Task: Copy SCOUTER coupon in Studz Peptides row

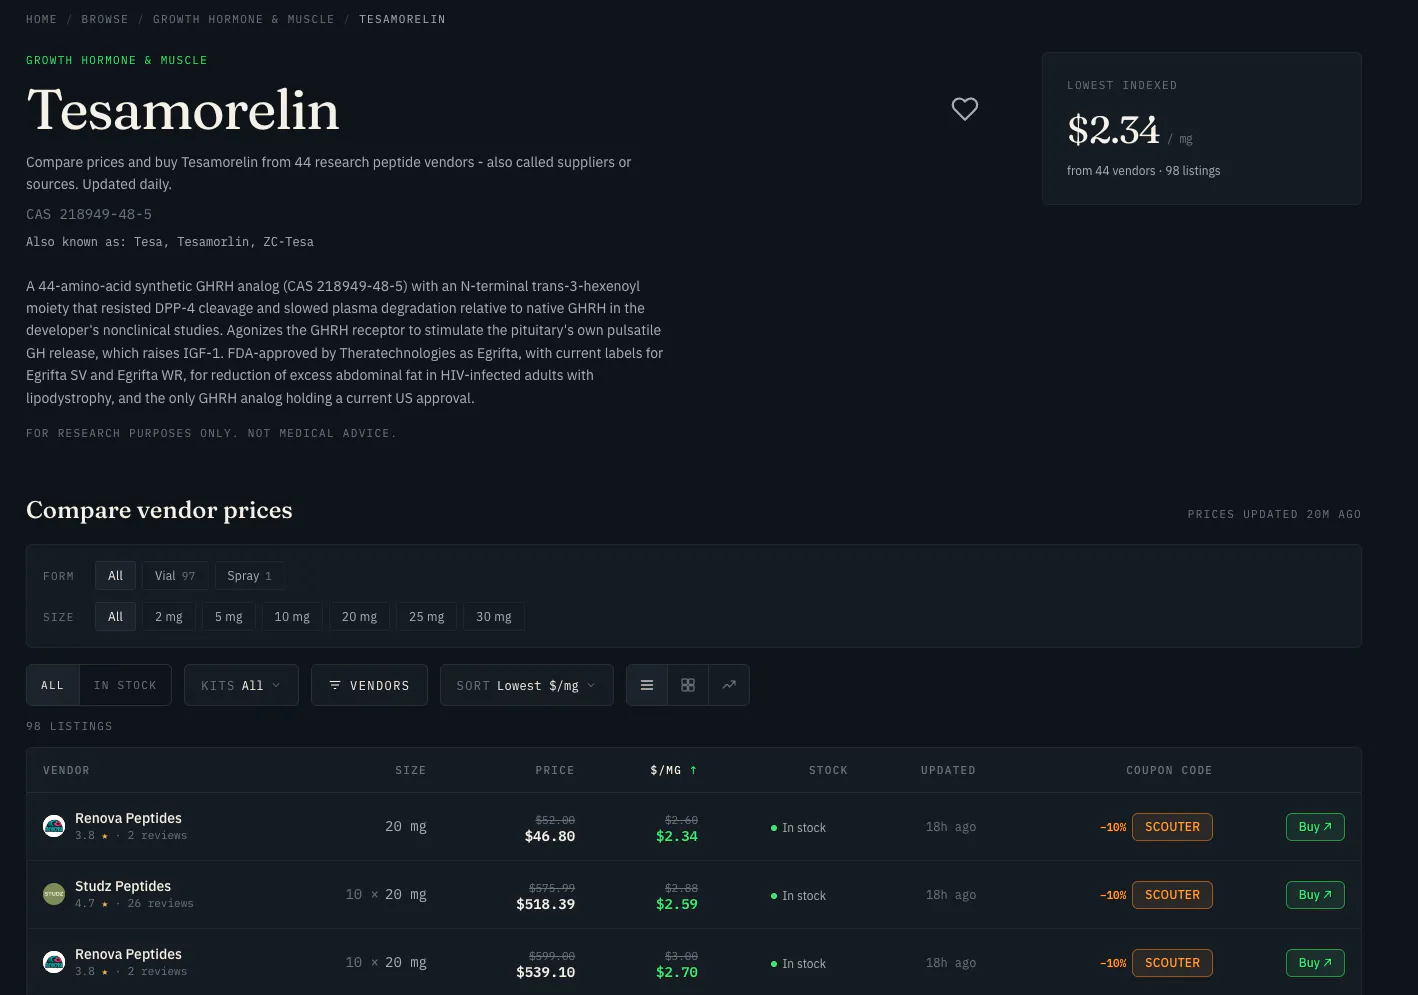Action: [1172, 895]
